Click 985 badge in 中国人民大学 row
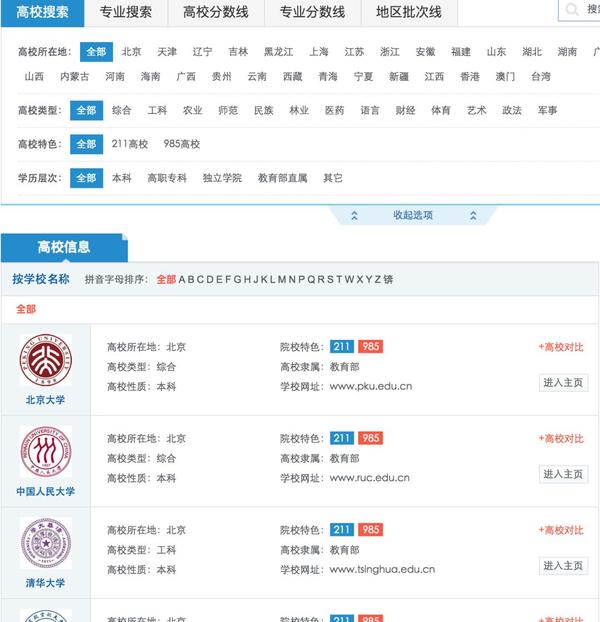The width and height of the screenshot is (600, 622). (371, 438)
